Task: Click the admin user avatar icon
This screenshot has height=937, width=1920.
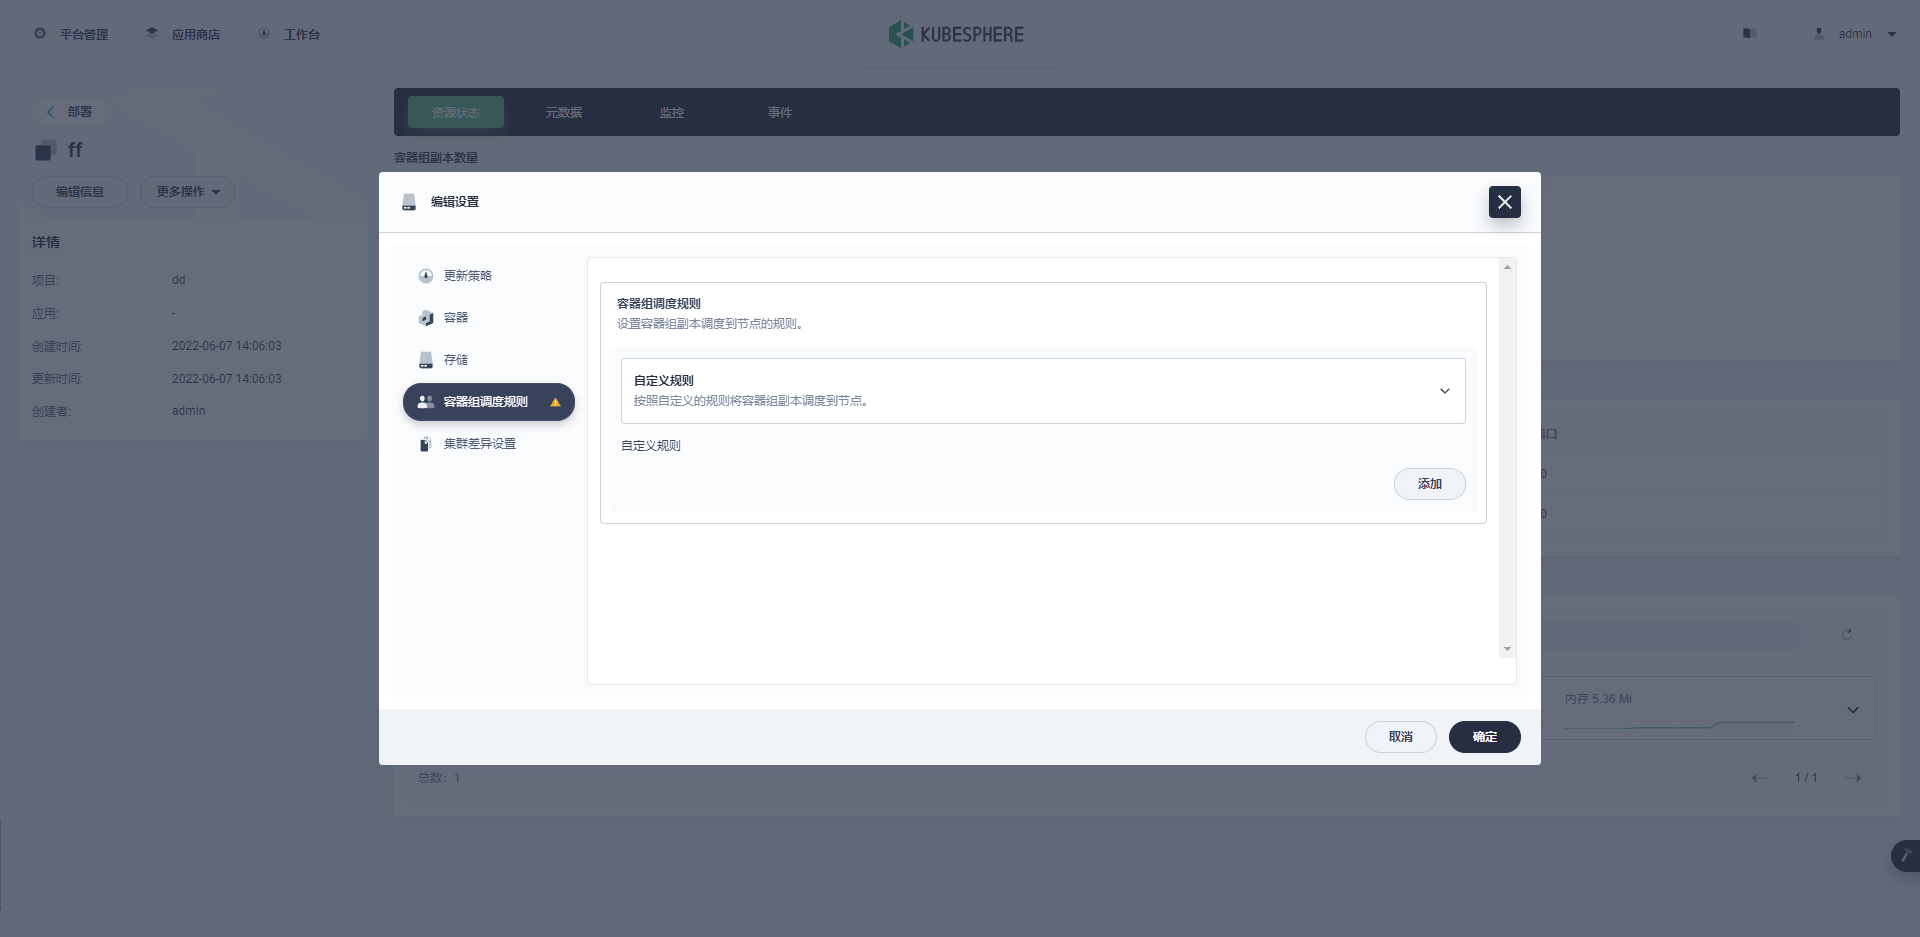Action: pyautogui.click(x=1819, y=34)
